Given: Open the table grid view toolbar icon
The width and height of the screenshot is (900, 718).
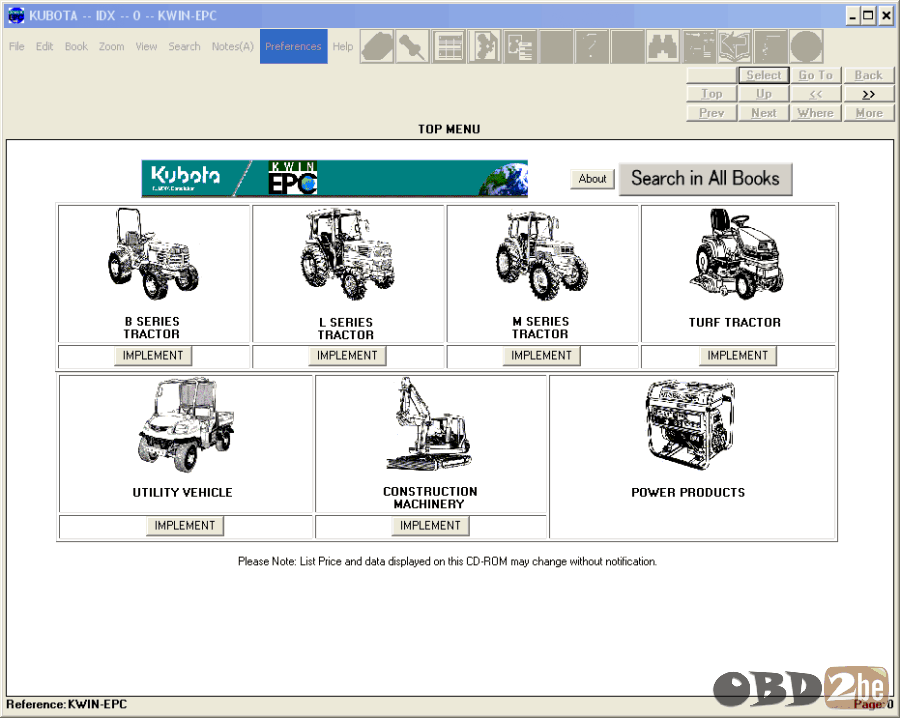Looking at the screenshot, I should (x=449, y=46).
